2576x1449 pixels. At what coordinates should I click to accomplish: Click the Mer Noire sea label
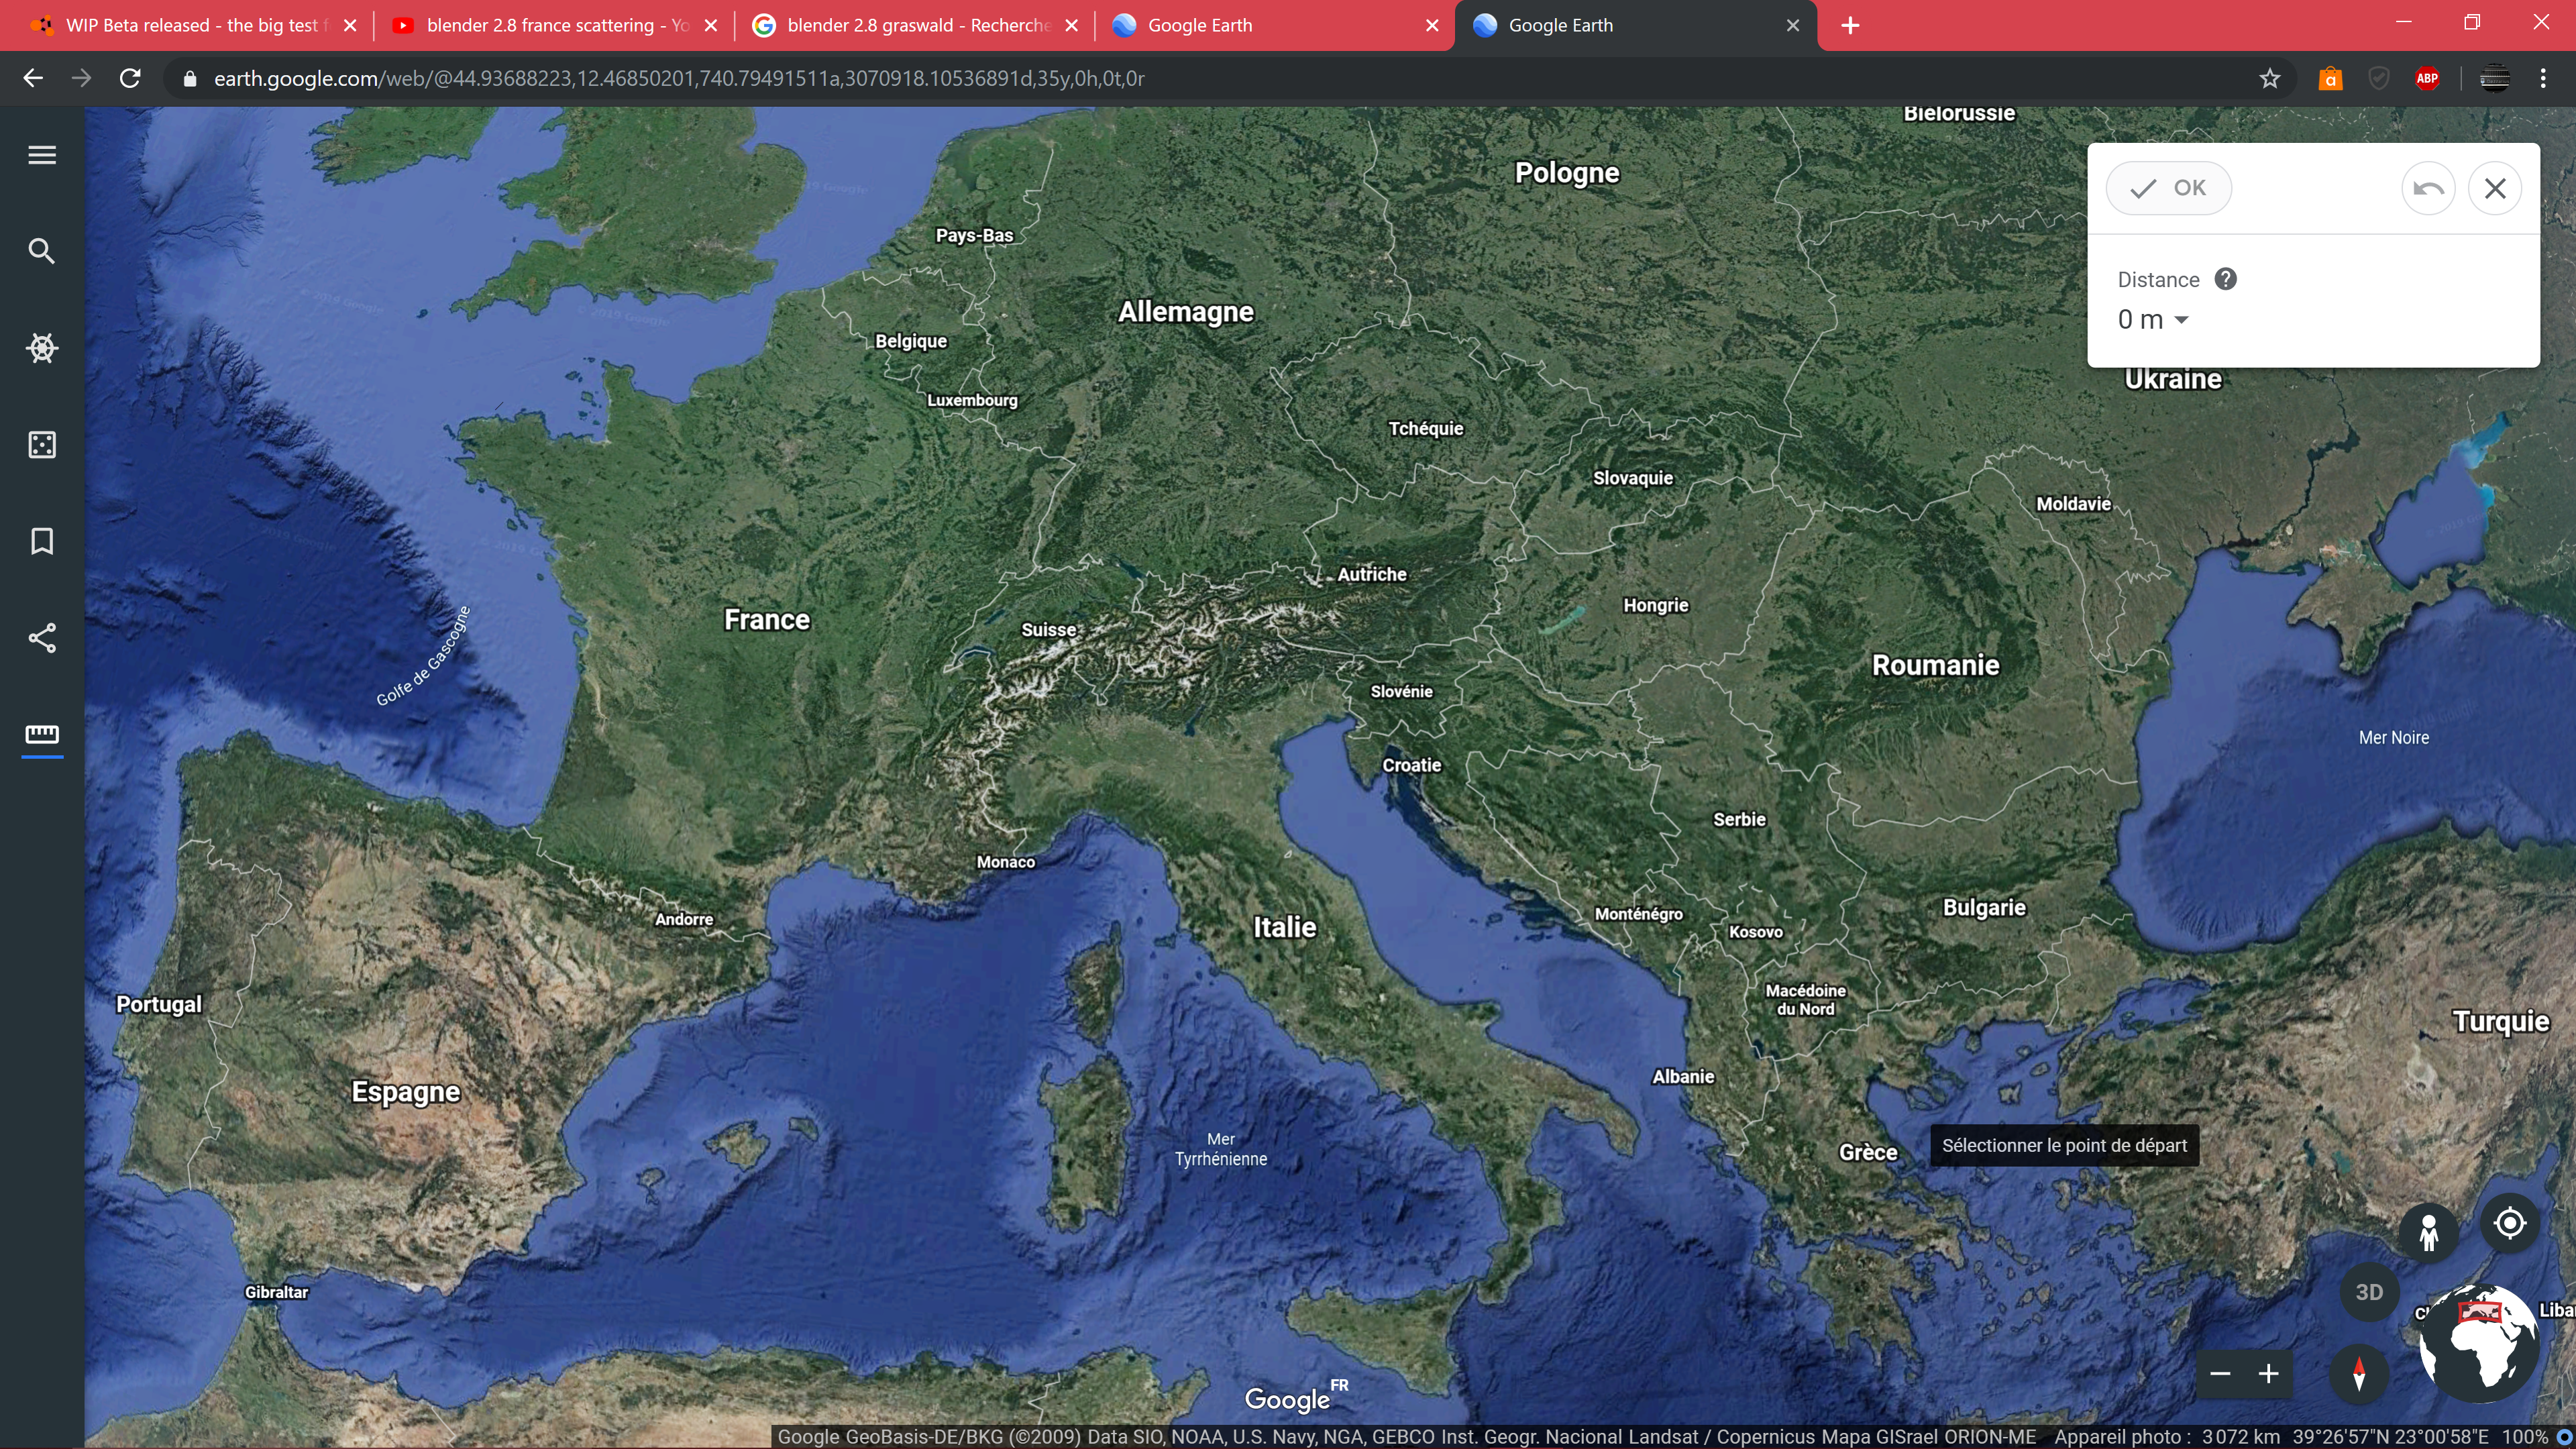tap(2394, 738)
